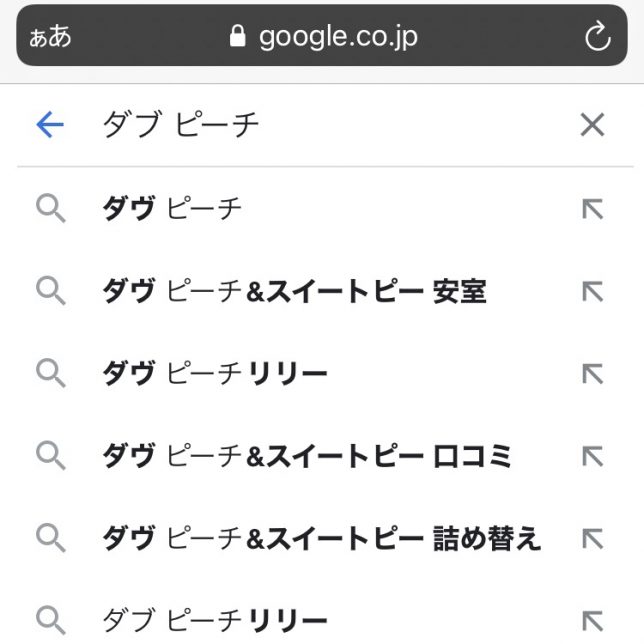Tap the blue back arrow

point(49,124)
